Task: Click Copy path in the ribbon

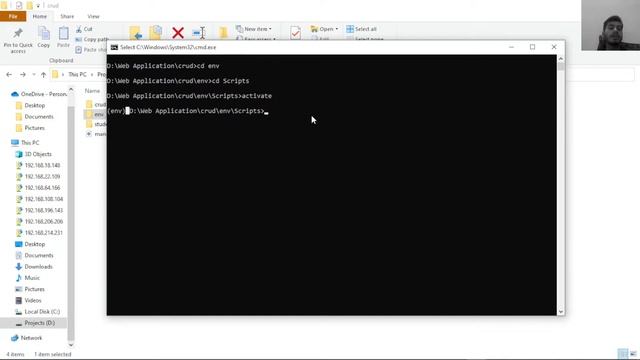Action: (x=91, y=40)
